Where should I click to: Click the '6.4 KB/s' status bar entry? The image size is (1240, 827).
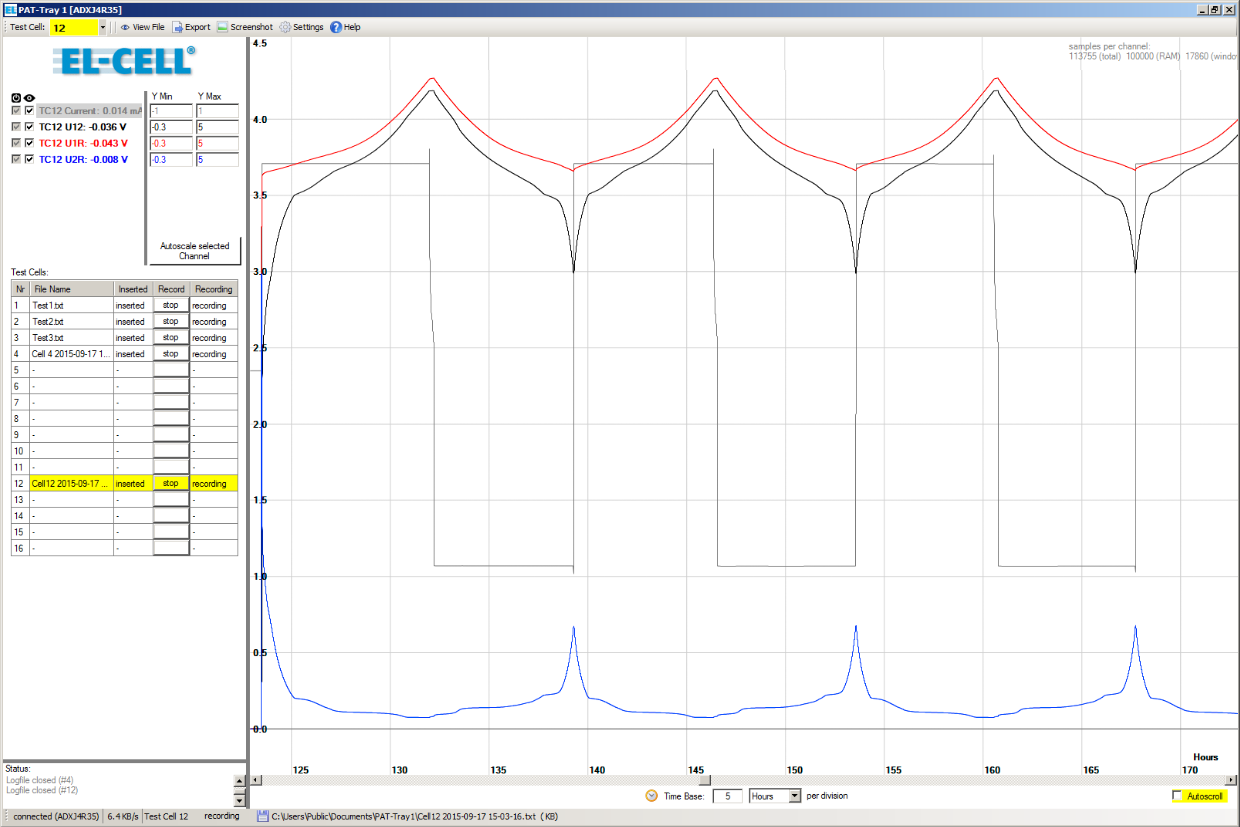point(123,816)
